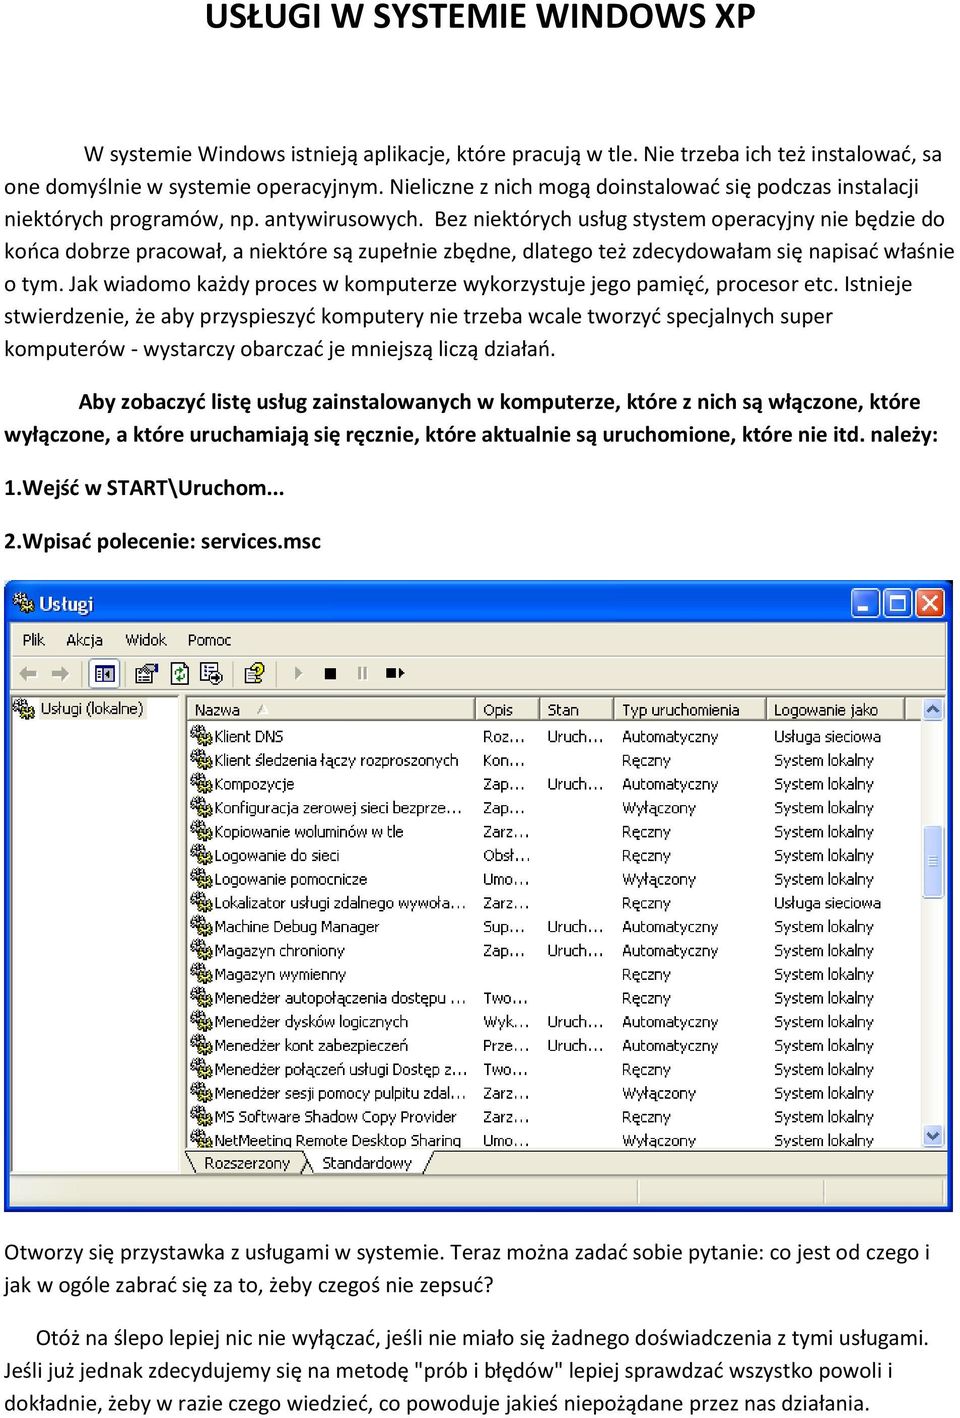960x1418 pixels.
Task: Click 'Automatyczny' in Kompozycje row
Action: tap(670, 784)
